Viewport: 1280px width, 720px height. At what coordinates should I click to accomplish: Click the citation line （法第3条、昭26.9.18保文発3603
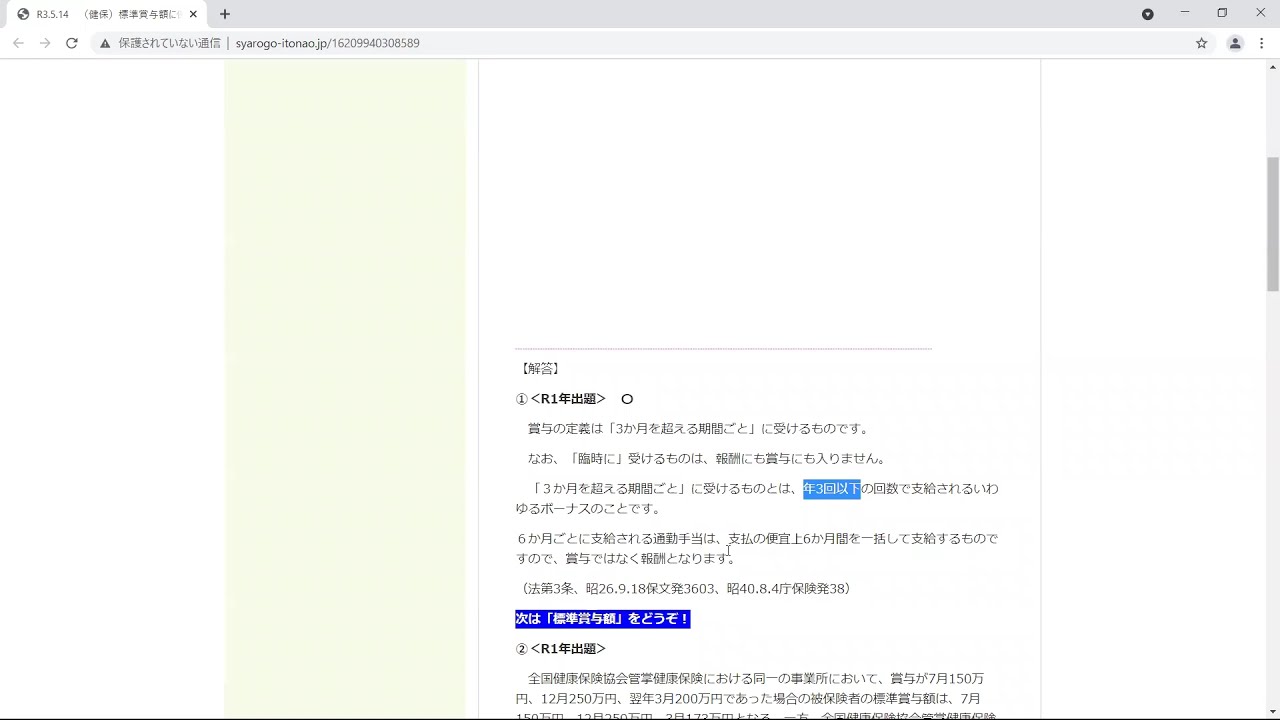(x=686, y=589)
